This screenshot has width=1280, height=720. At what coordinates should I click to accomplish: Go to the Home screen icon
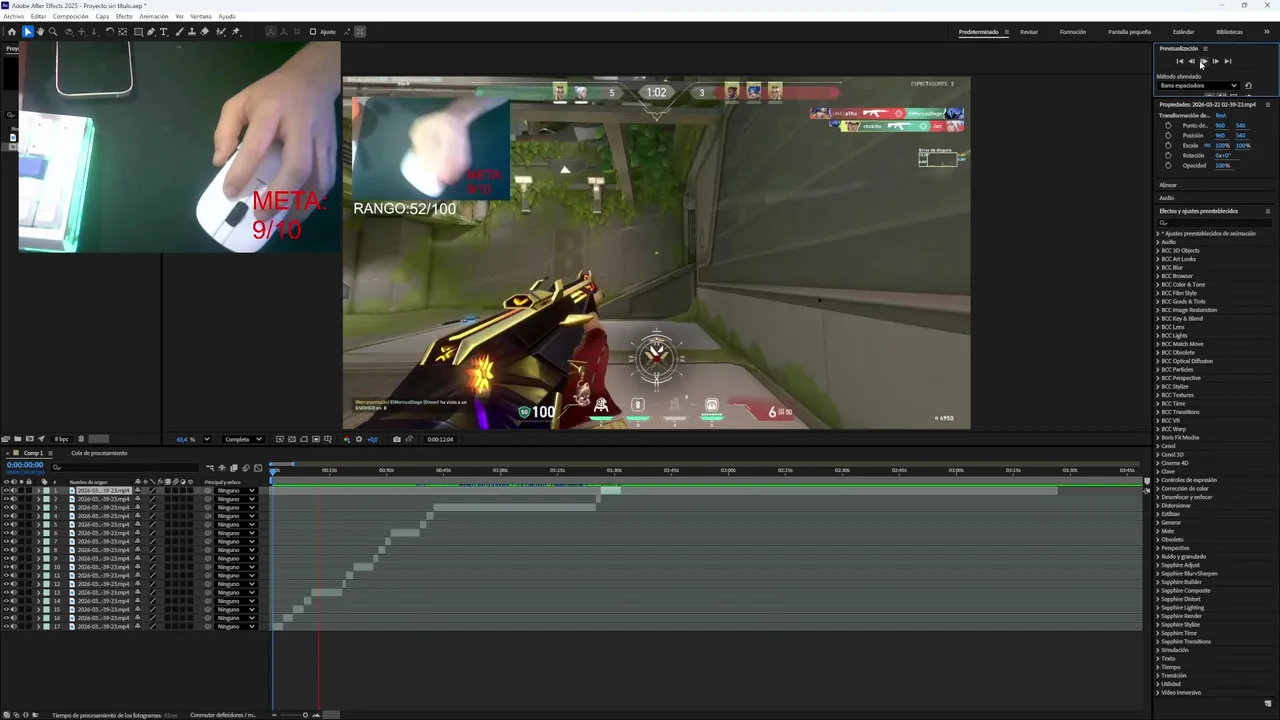(12, 32)
